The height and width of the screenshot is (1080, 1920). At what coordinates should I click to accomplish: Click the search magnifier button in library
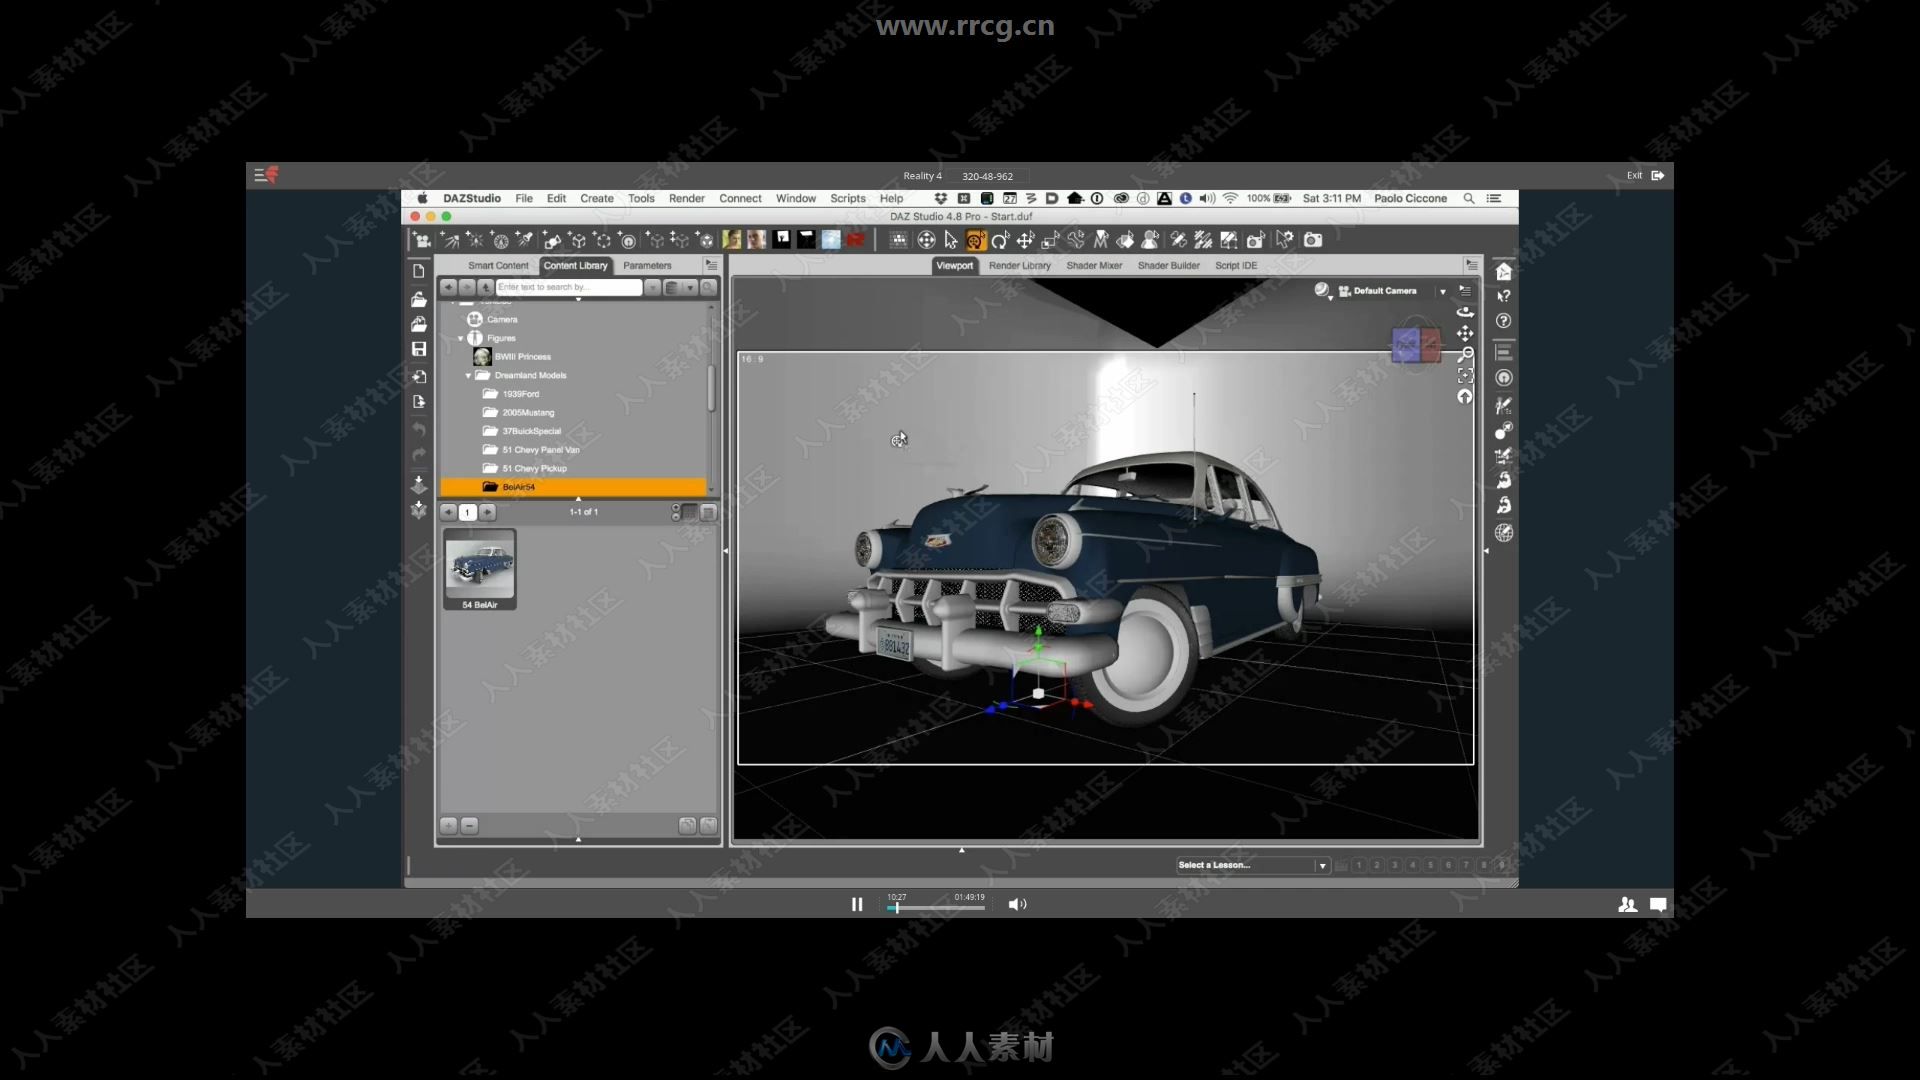tap(708, 287)
